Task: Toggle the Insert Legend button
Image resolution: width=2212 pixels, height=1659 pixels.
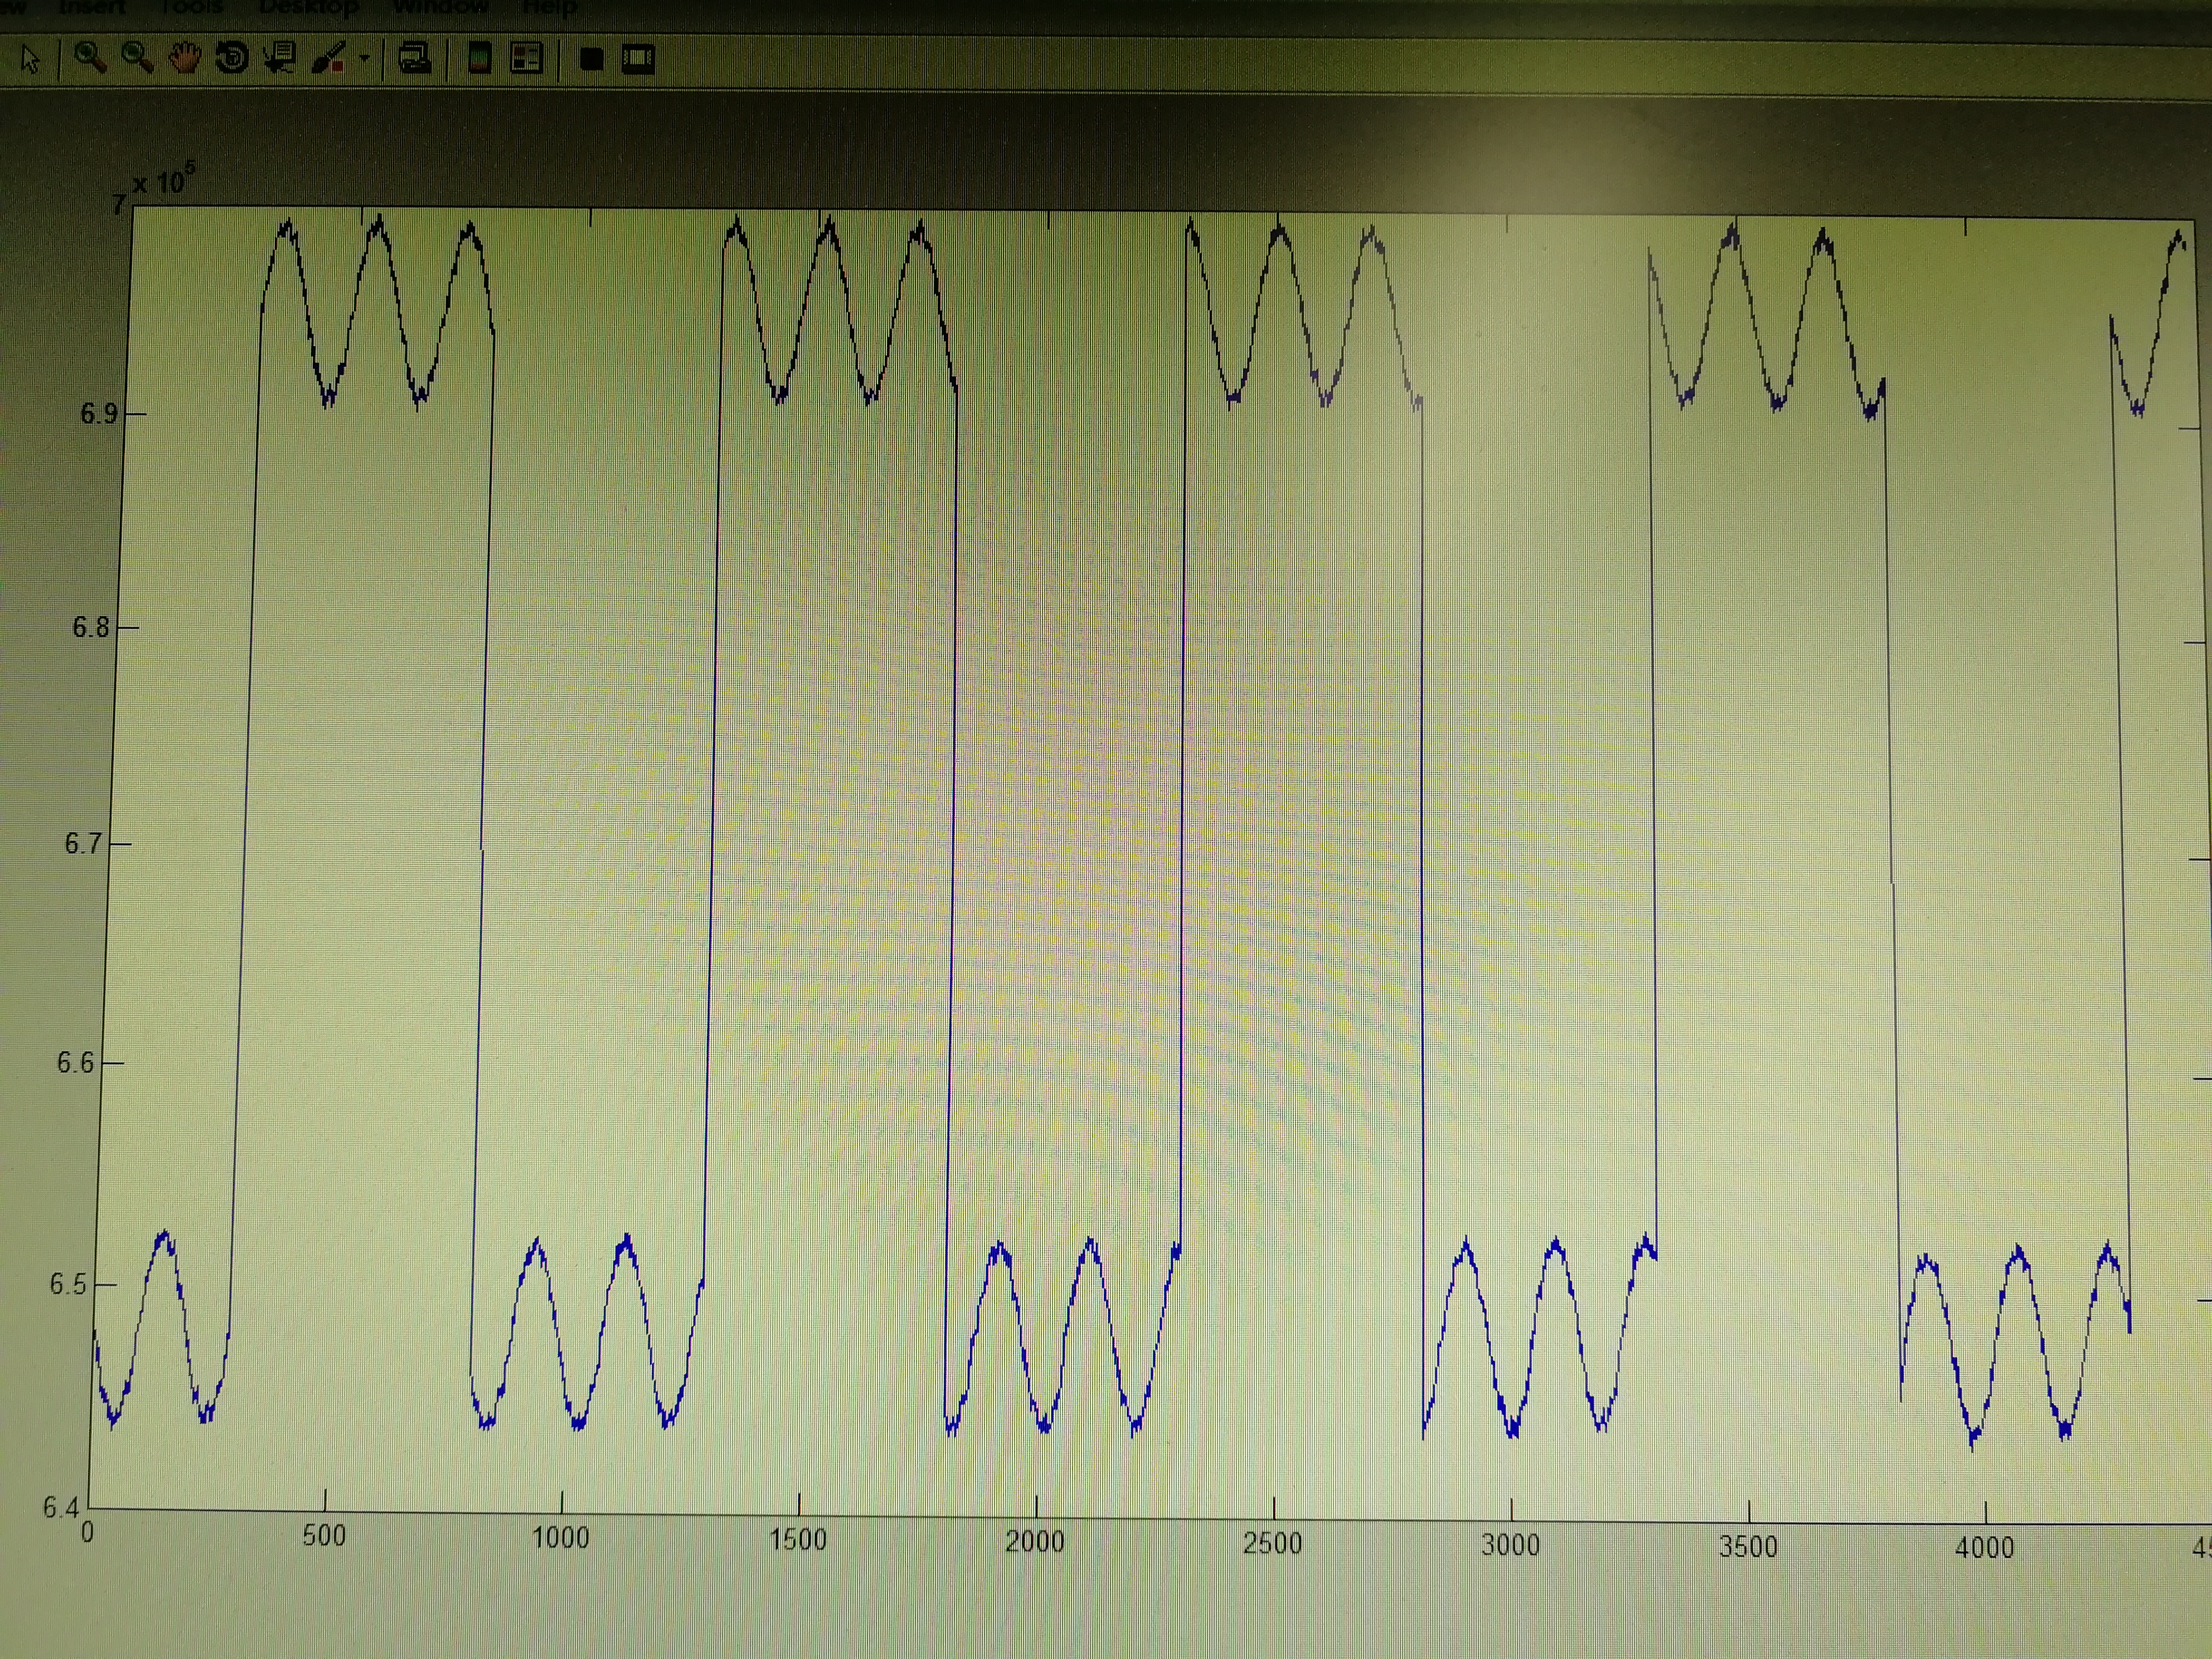Action: (x=526, y=59)
